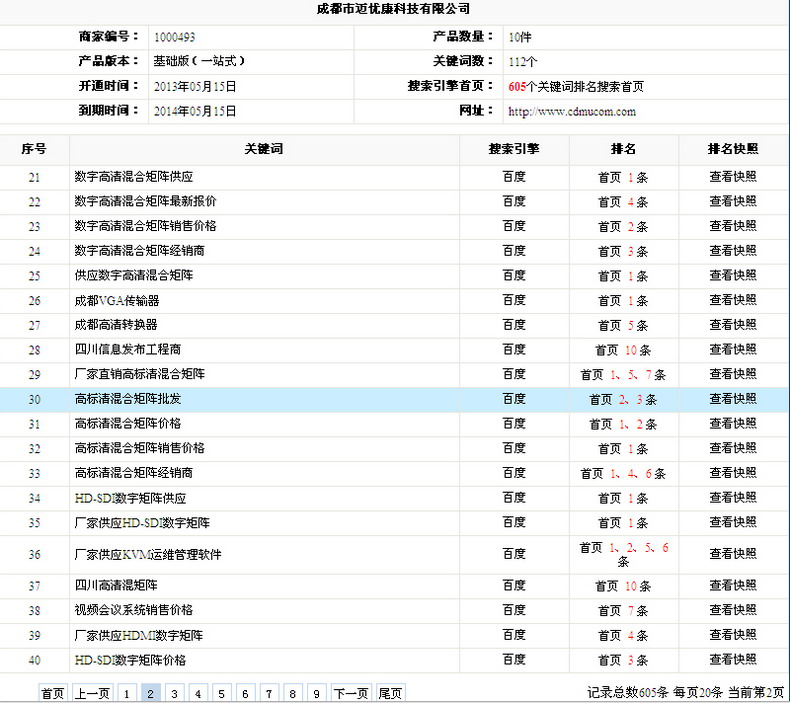Viewport: 790px width, 703px height.
Task: Click the 首页 first page button
Action: 53,693
